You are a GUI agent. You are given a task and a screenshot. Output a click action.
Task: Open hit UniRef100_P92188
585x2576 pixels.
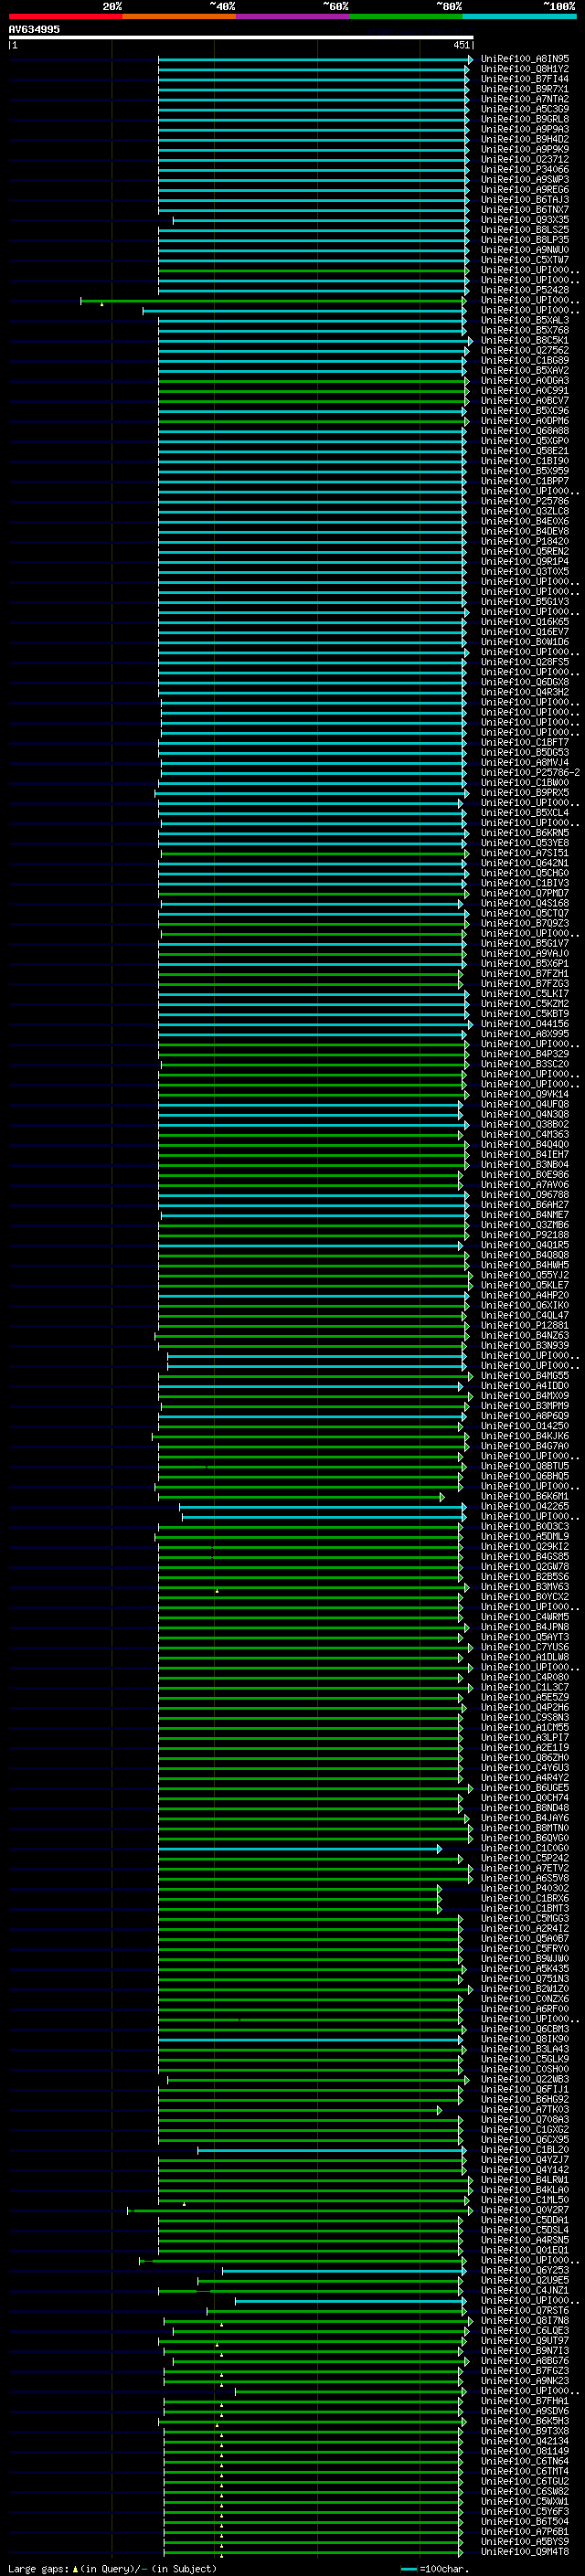(525, 1234)
